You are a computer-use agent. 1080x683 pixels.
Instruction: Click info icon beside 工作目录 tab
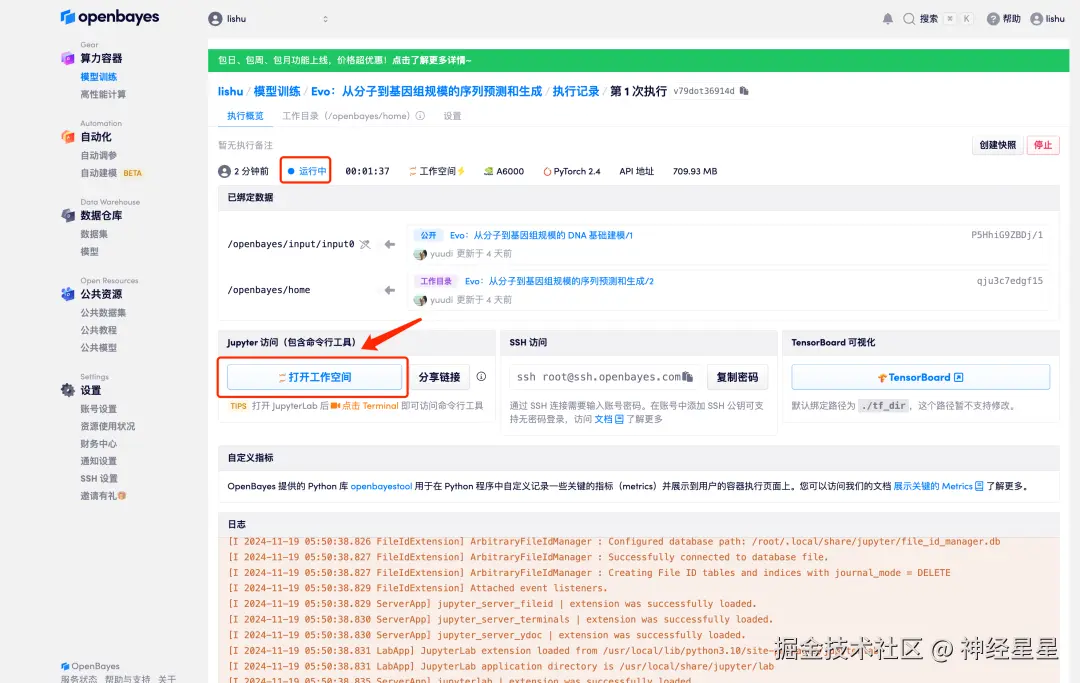click(x=420, y=116)
